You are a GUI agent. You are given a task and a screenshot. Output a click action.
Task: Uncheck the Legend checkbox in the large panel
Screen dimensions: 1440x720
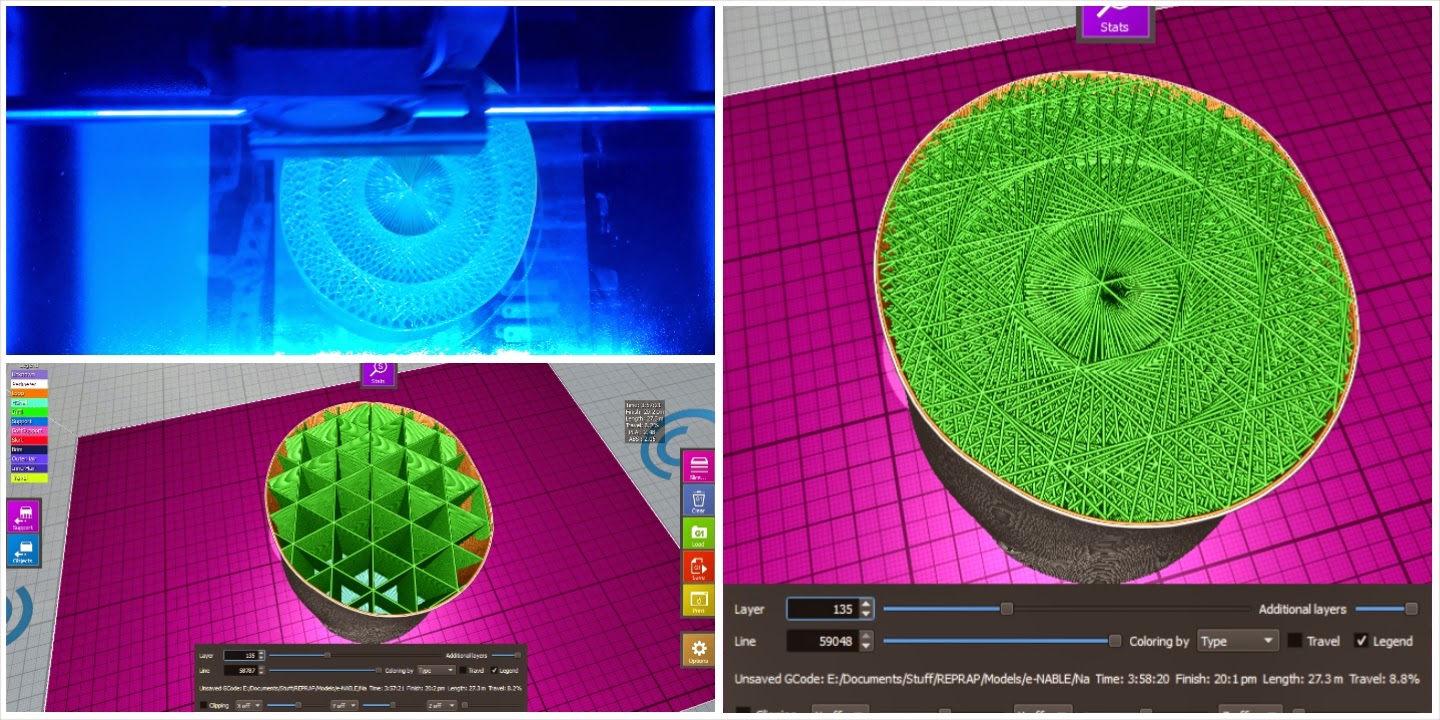[x=1361, y=641]
